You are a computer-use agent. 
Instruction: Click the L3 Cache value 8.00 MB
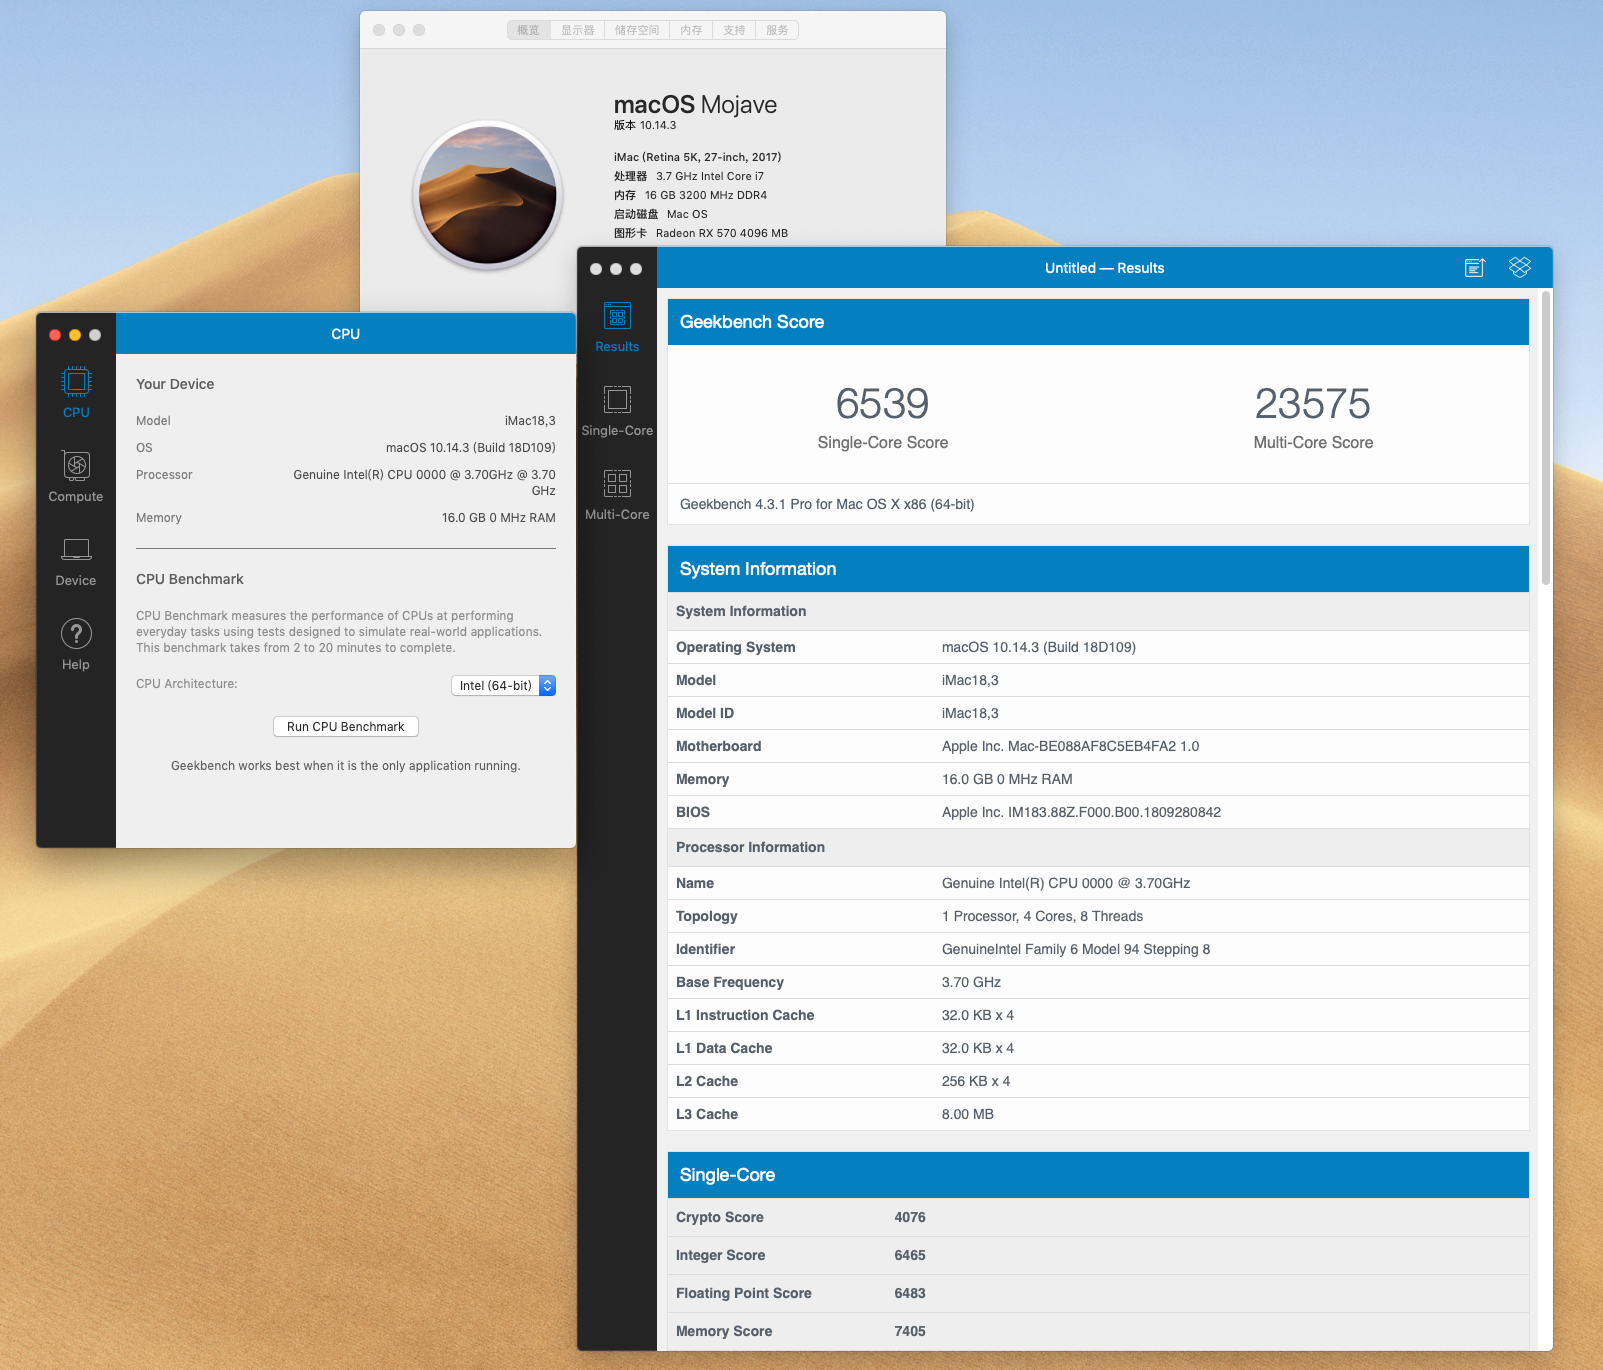tap(968, 1114)
